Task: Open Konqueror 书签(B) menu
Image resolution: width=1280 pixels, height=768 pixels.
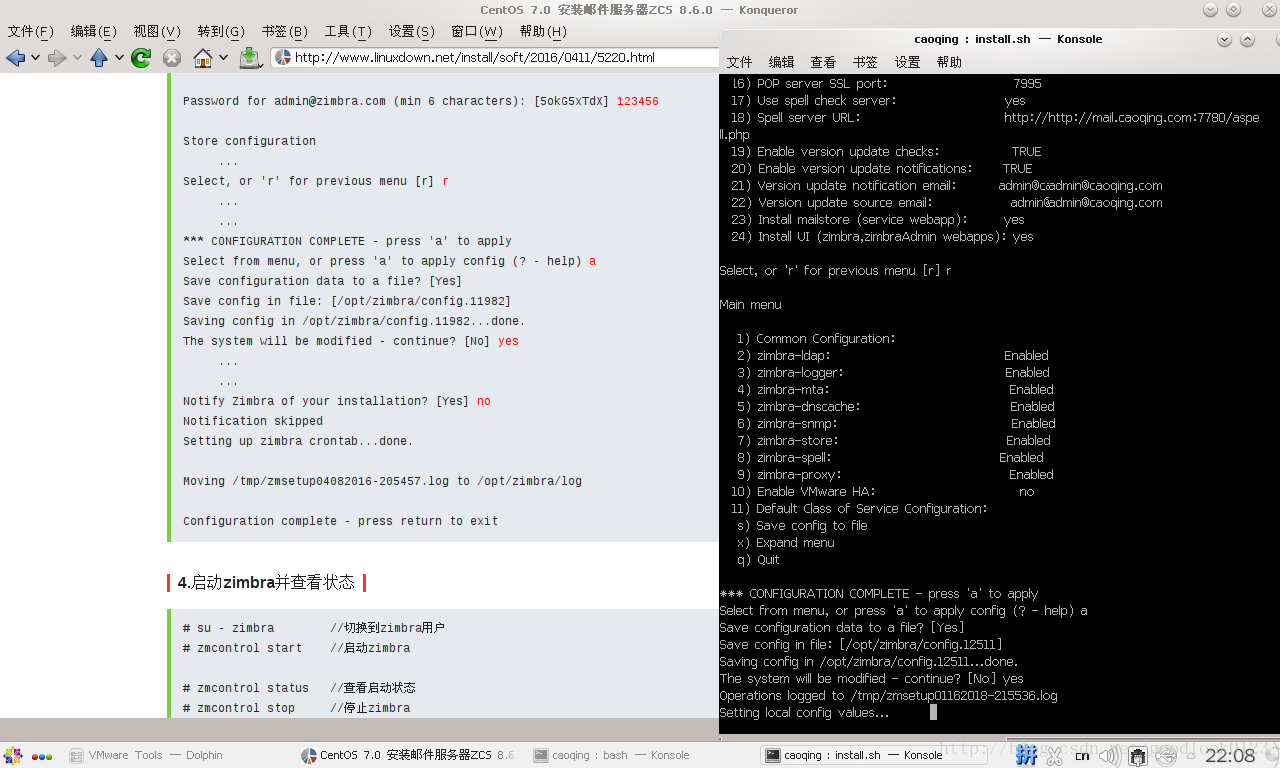Action: (x=285, y=32)
